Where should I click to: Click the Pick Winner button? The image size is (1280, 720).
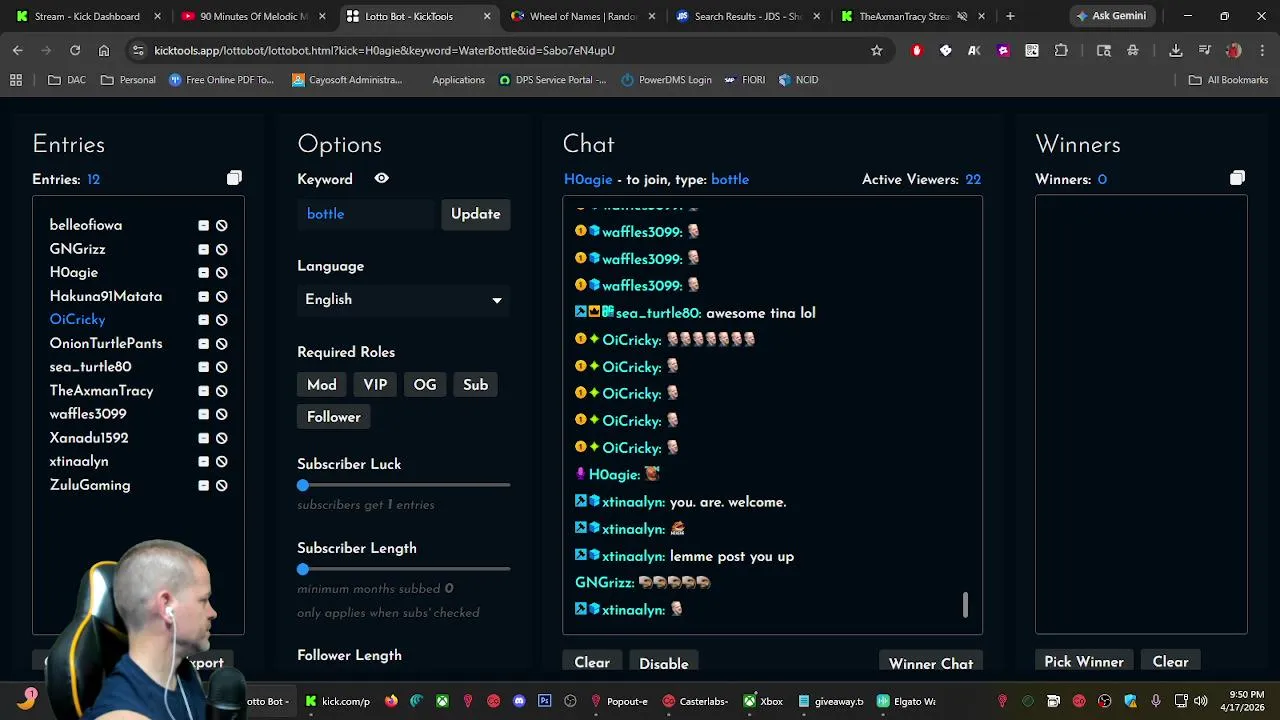pos(1084,662)
